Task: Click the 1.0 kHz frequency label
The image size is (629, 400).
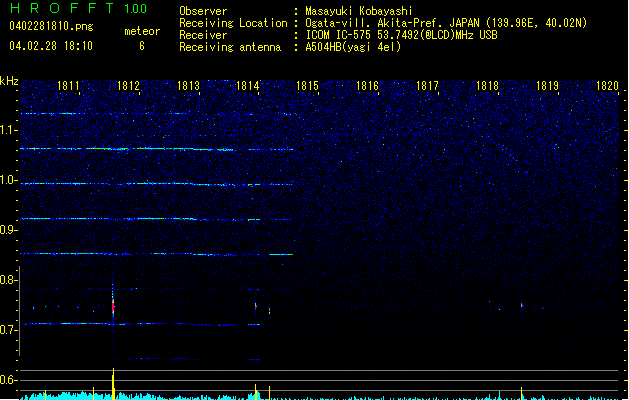Action: [x=9, y=180]
